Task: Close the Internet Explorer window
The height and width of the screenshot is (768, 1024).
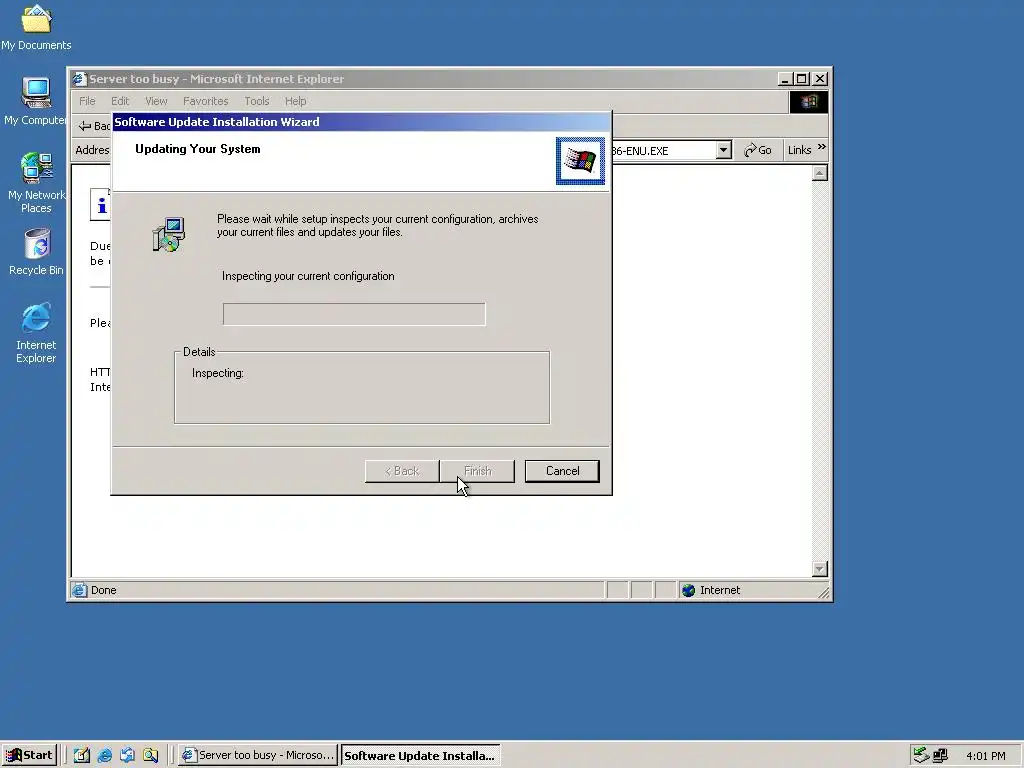Action: (820, 79)
